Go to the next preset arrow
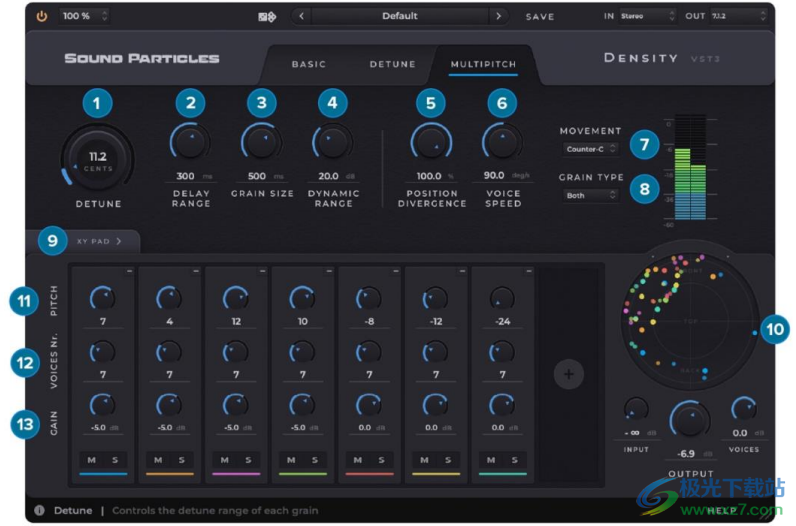Image resolution: width=796 pixels, height=526 pixels. tap(497, 16)
